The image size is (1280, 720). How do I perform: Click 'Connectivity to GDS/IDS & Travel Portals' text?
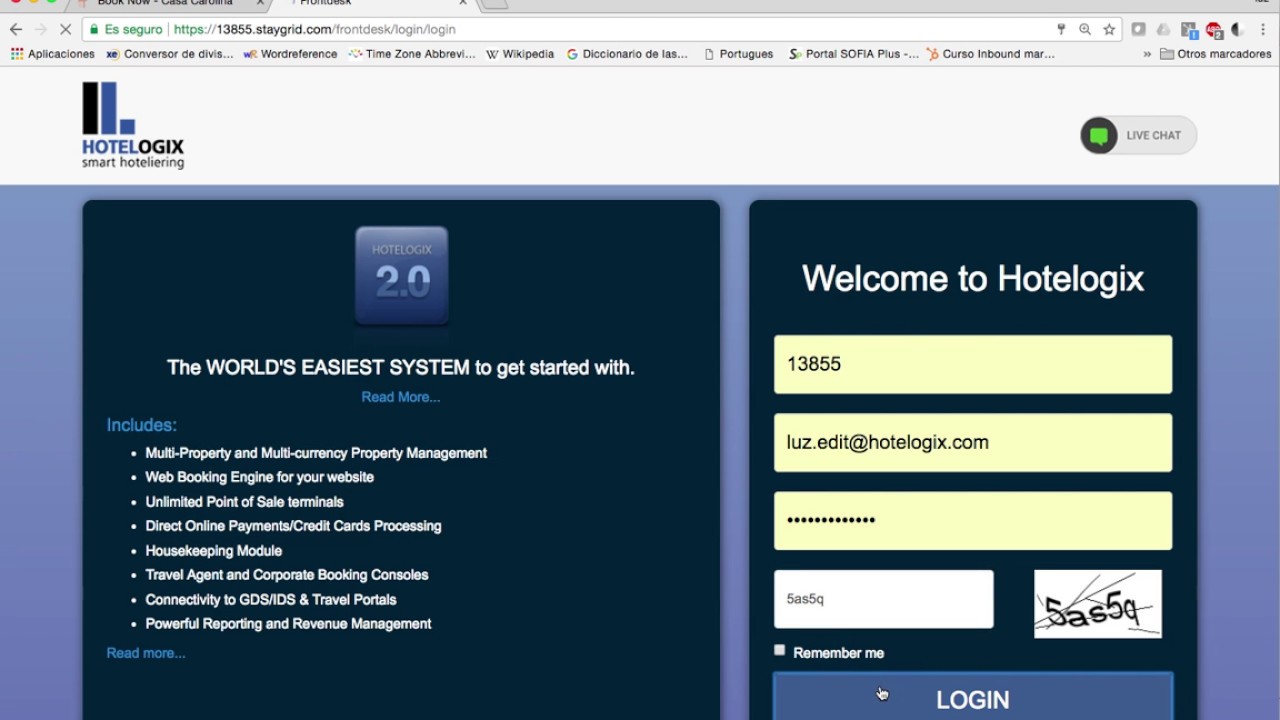pyautogui.click(x=271, y=600)
